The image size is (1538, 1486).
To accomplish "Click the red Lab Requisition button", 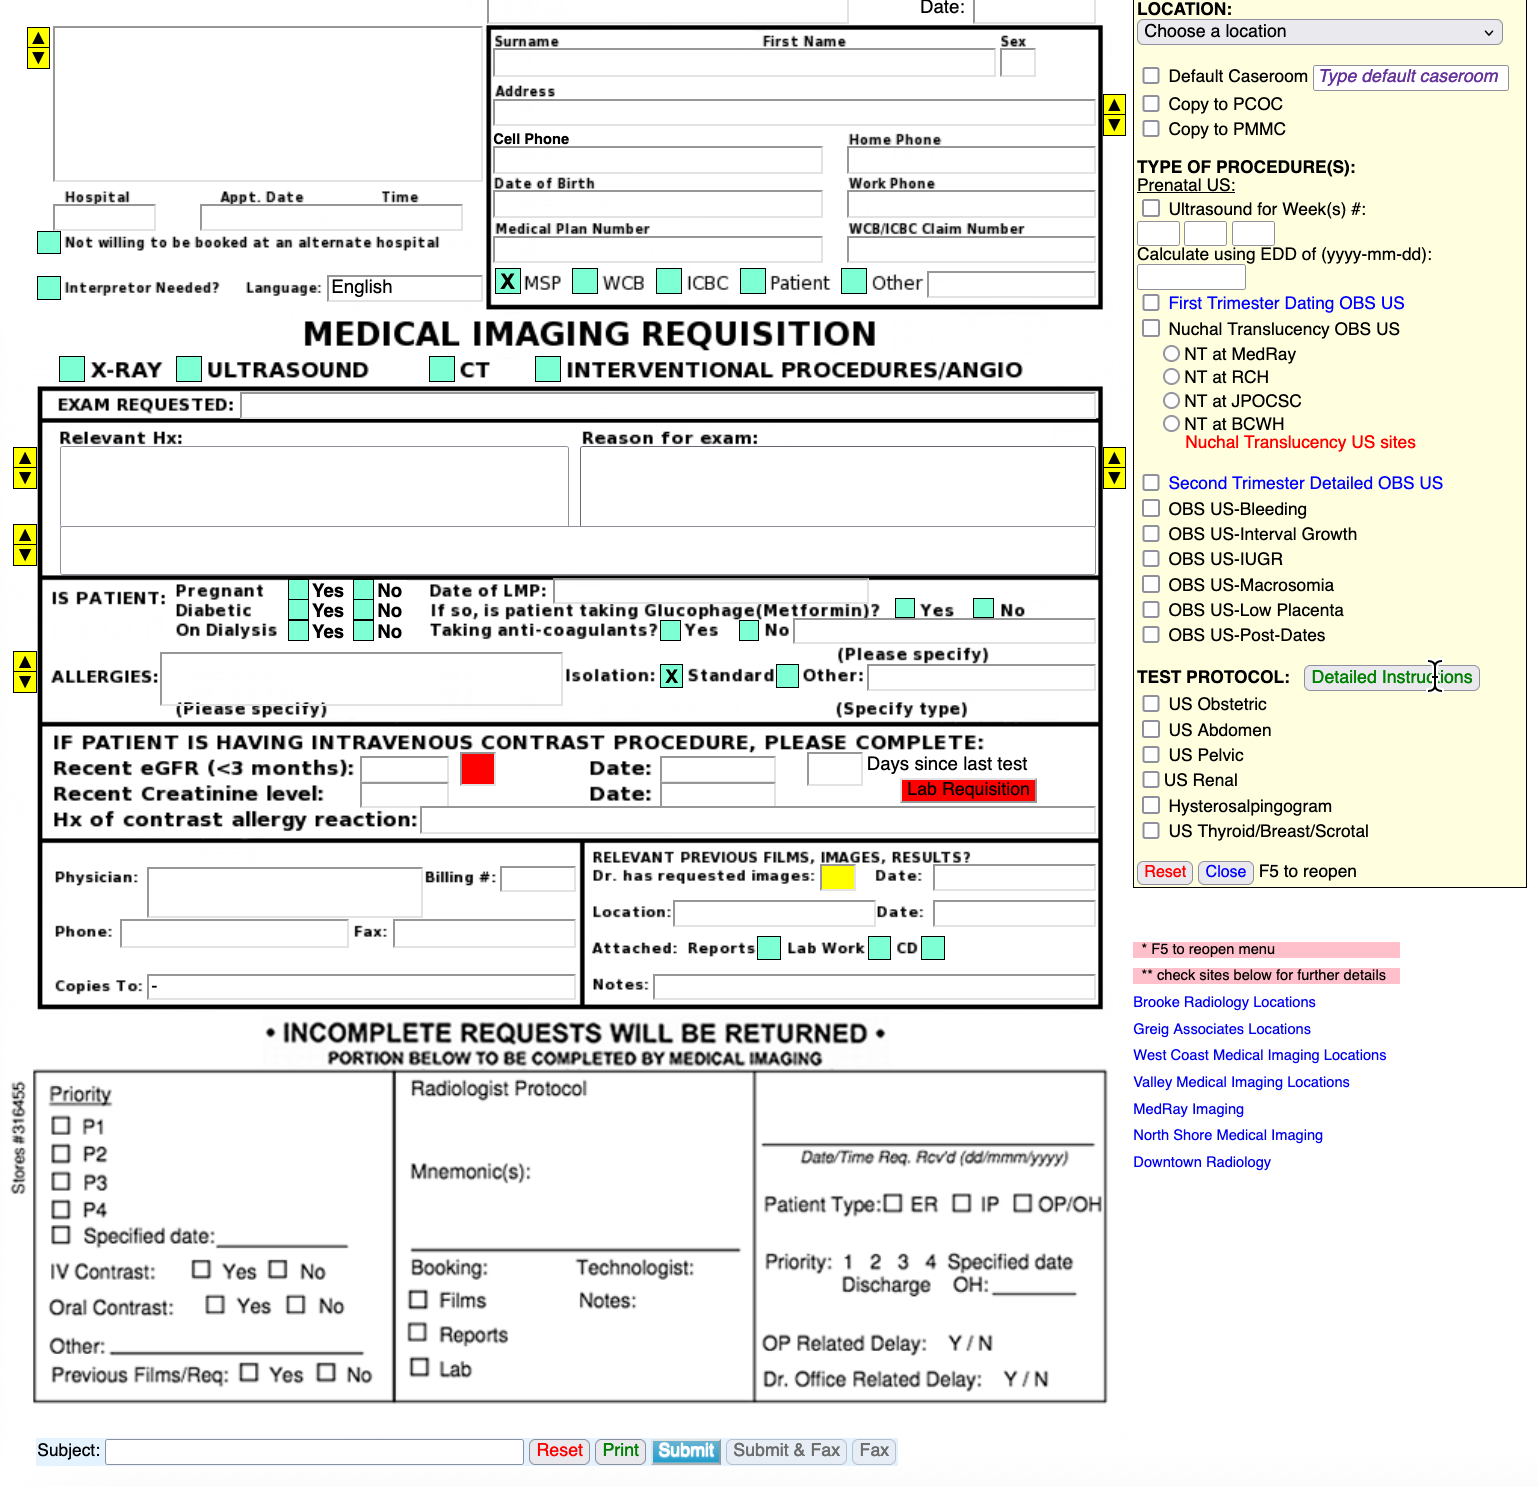I will 968,790.
